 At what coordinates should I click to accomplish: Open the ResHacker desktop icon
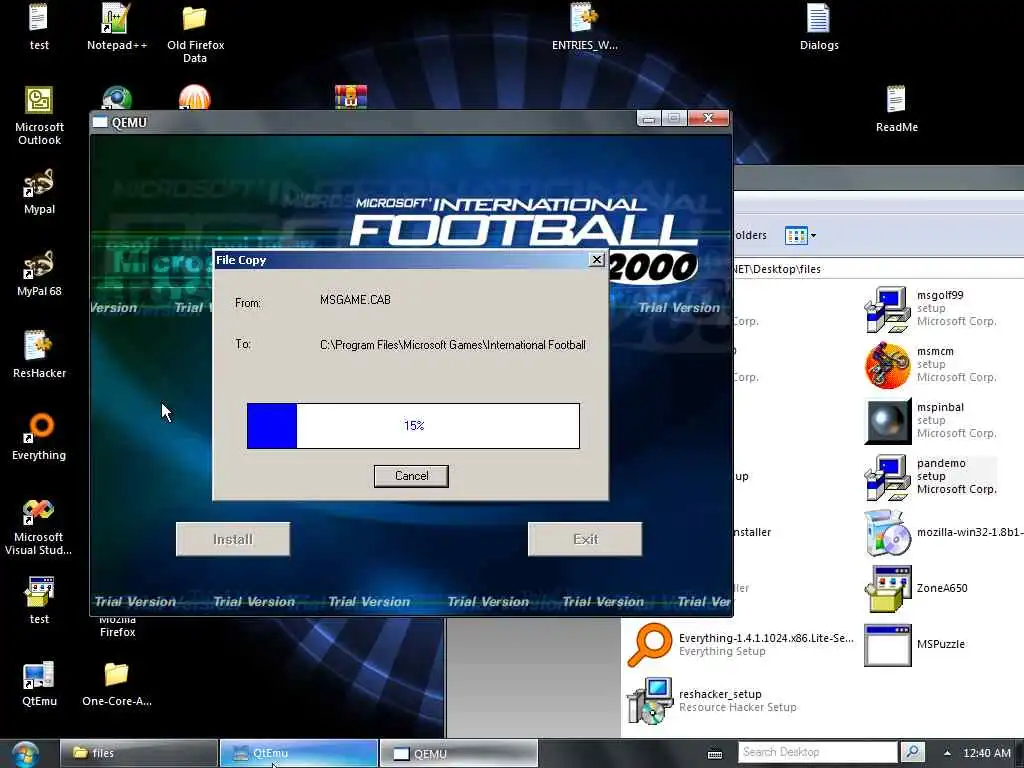[x=39, y=355]
